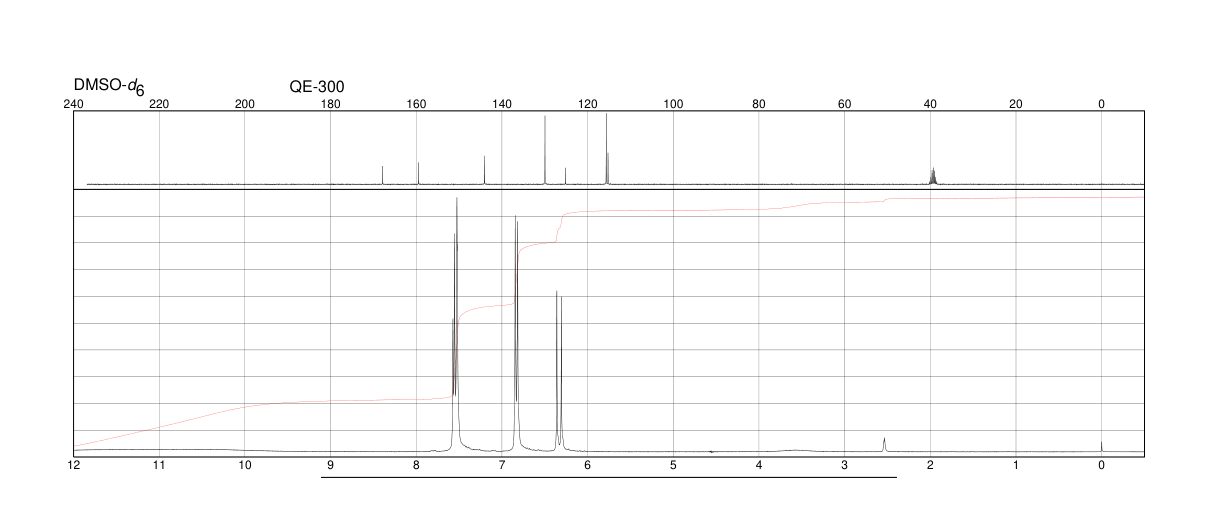Click the 80 ppm carbon axis label
The image size is (1224, 528).
pyautogui.click(x=759, y=104)
